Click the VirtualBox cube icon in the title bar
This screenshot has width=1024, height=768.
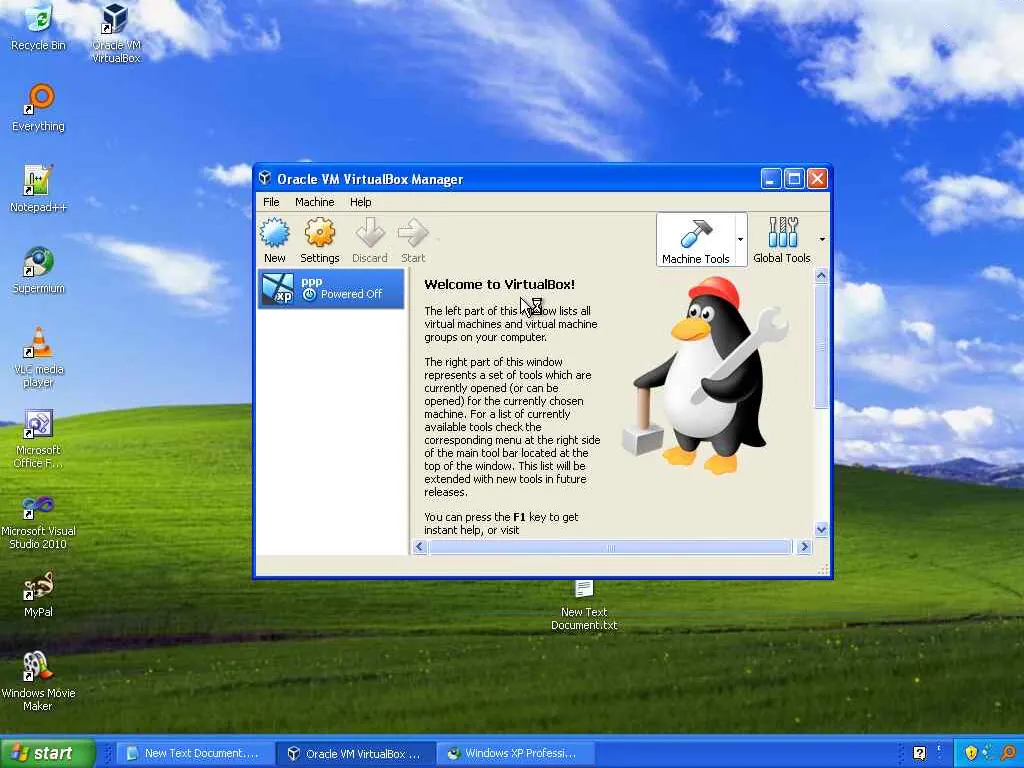[264, 178]
